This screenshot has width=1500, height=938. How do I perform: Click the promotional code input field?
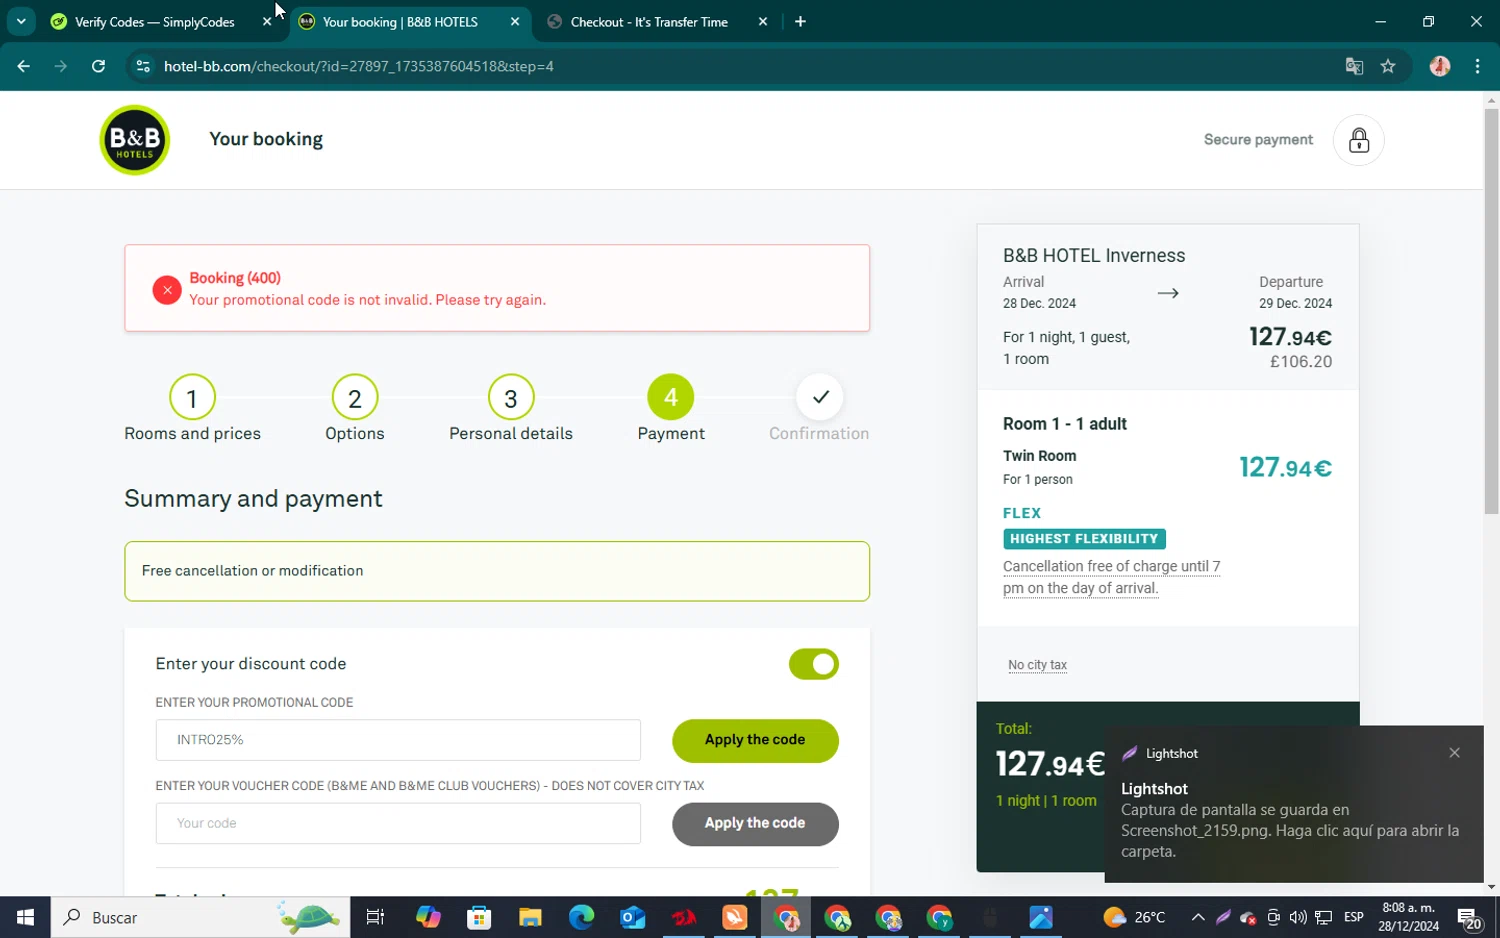point(398,740)
